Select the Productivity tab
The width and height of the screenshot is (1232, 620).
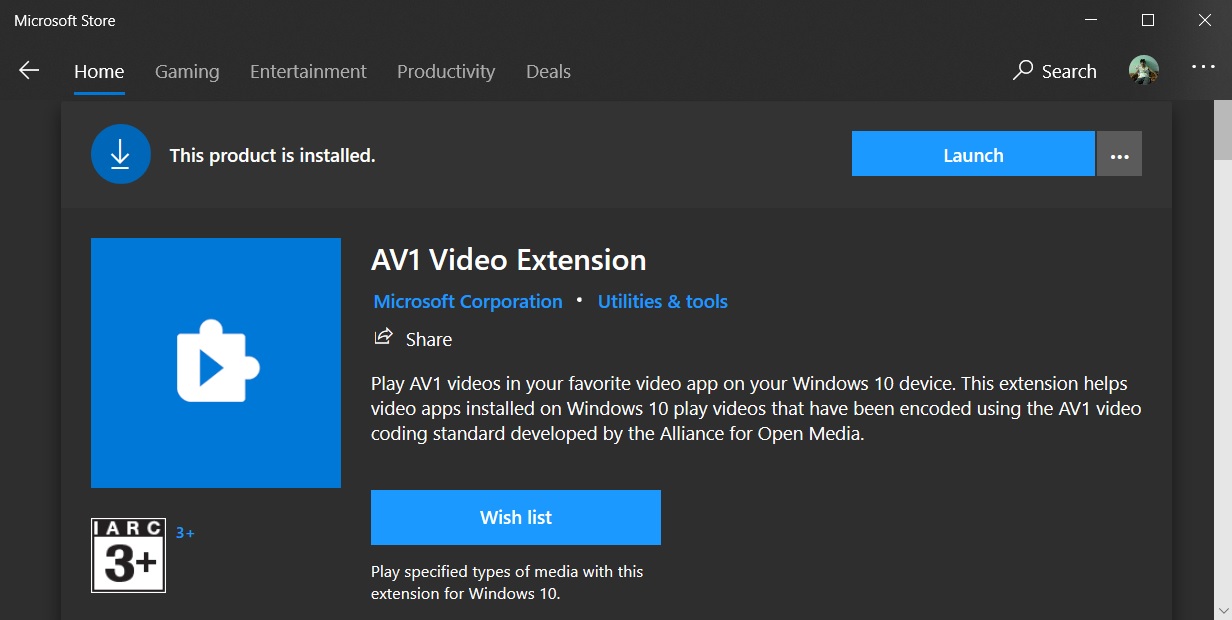click(x=446, y=72)
